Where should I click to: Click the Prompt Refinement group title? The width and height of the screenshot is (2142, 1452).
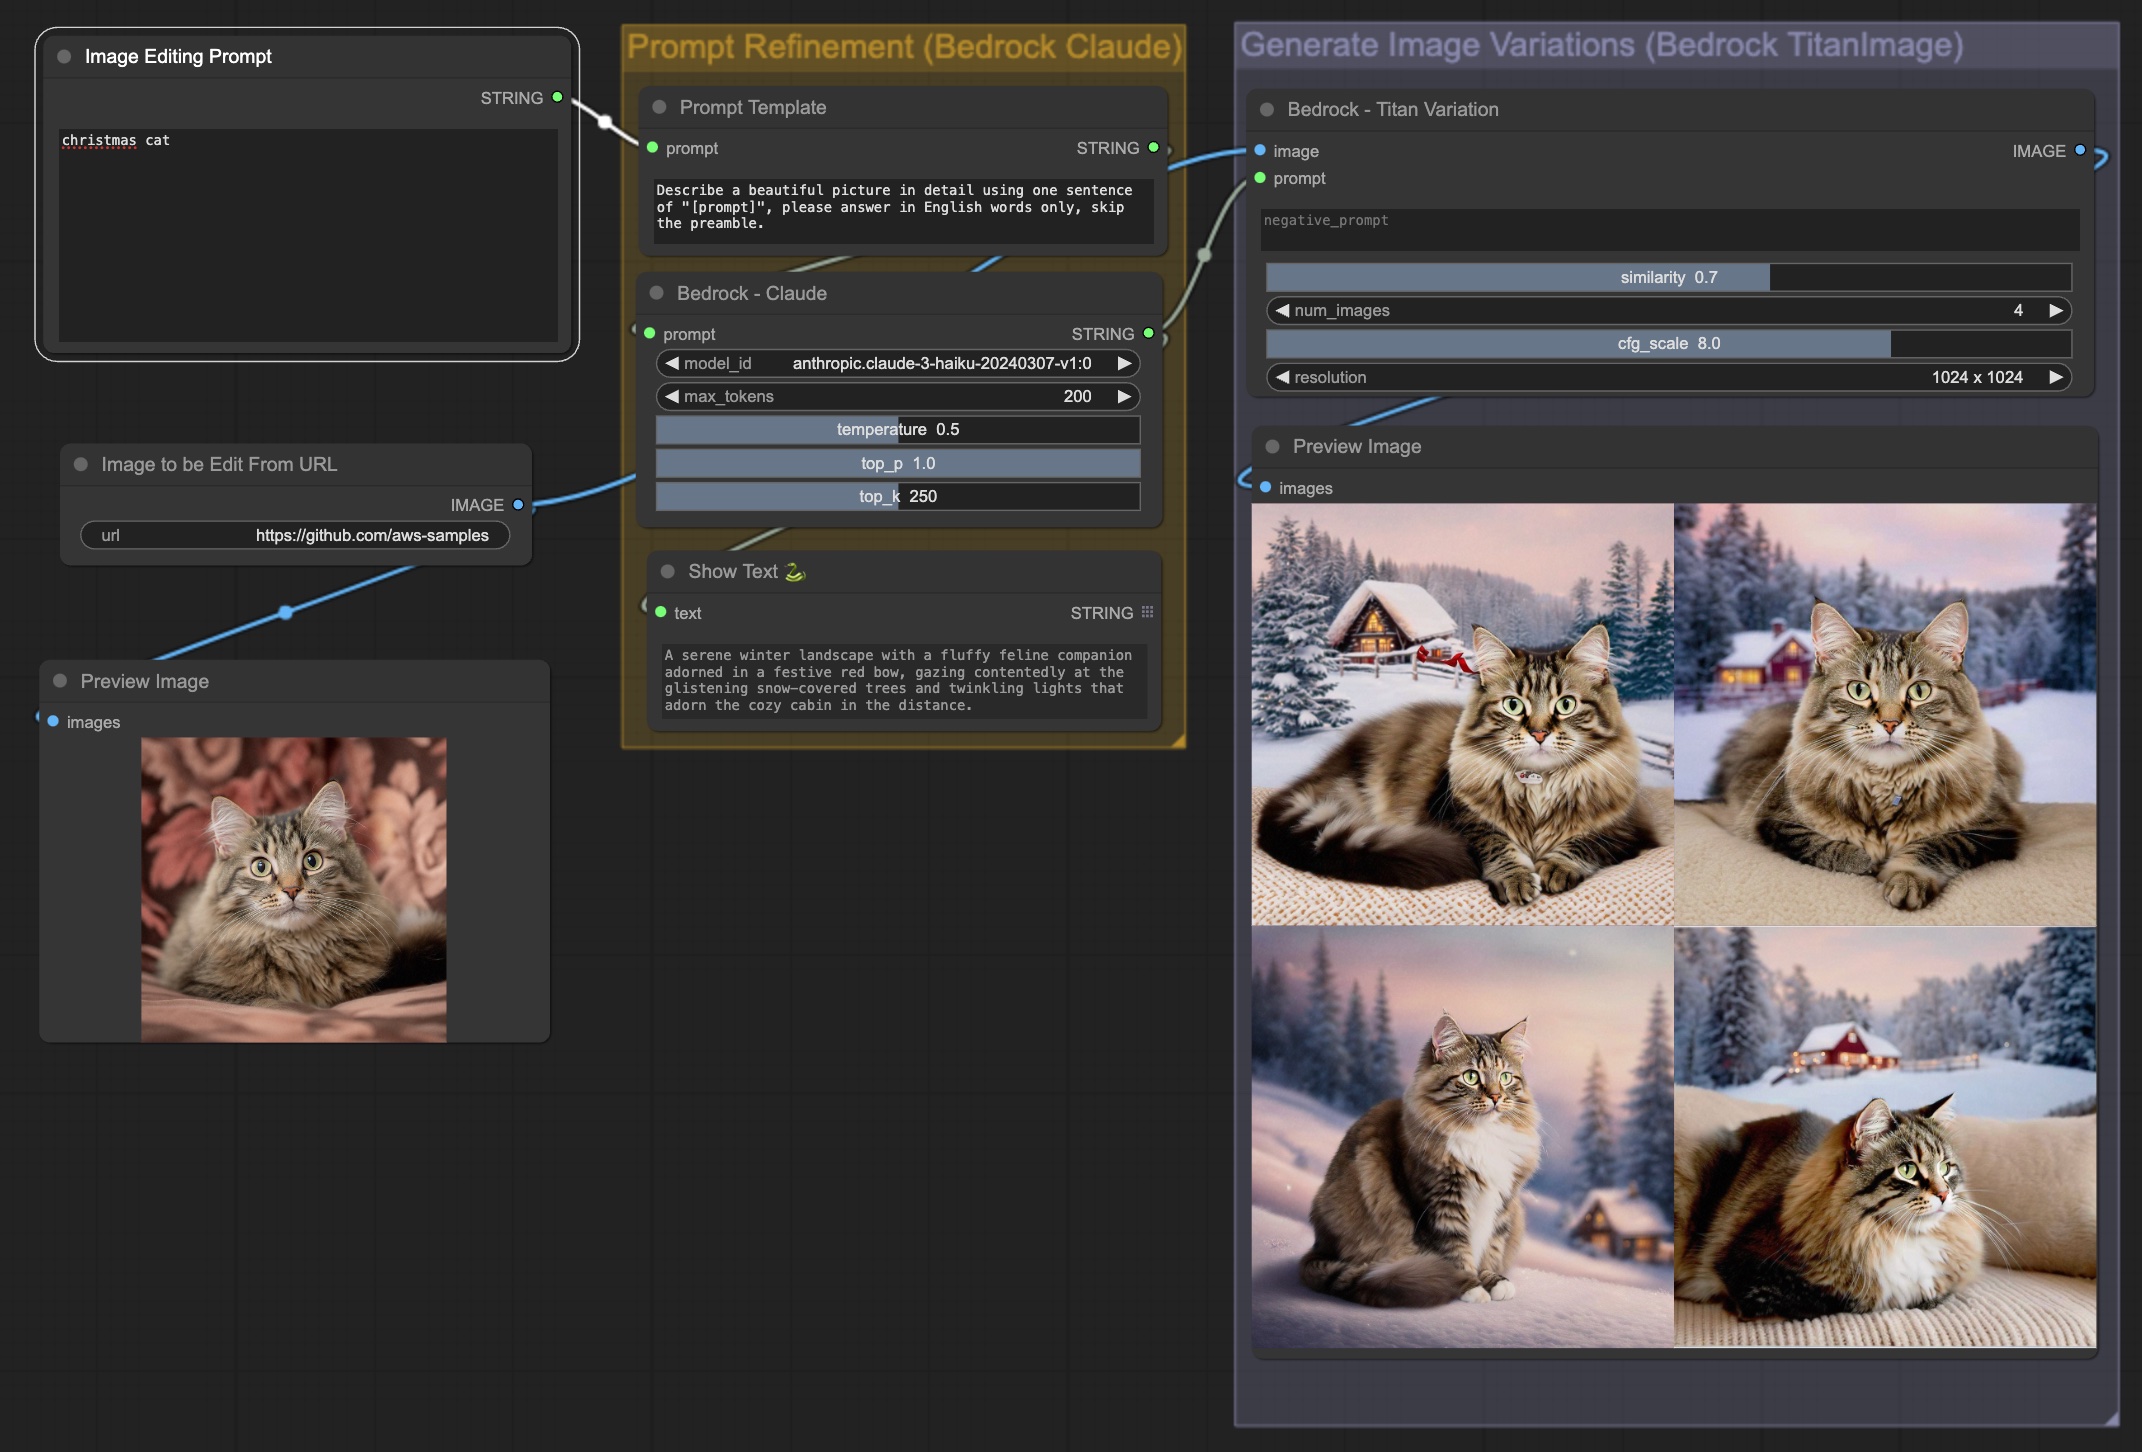click(903, 47)
